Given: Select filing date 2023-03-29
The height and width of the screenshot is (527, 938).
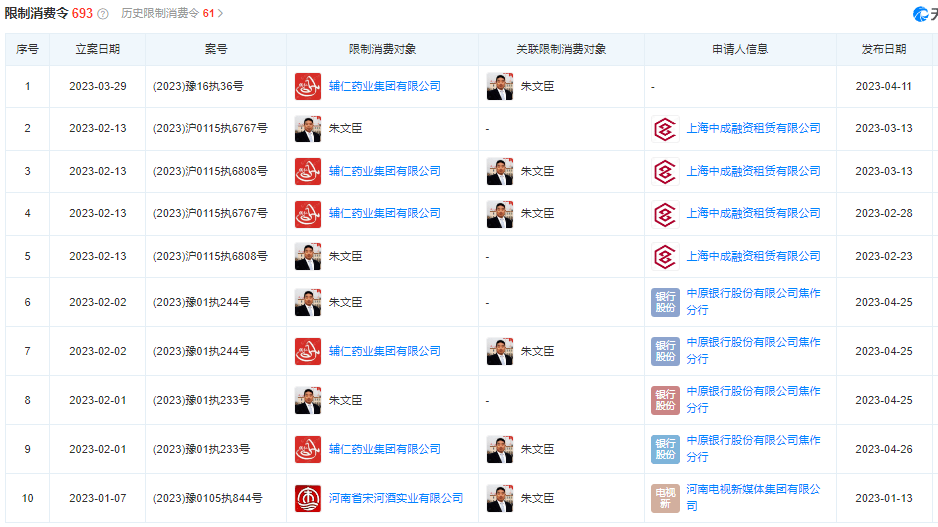Looking at the screenshot, I should coord(98,86).
